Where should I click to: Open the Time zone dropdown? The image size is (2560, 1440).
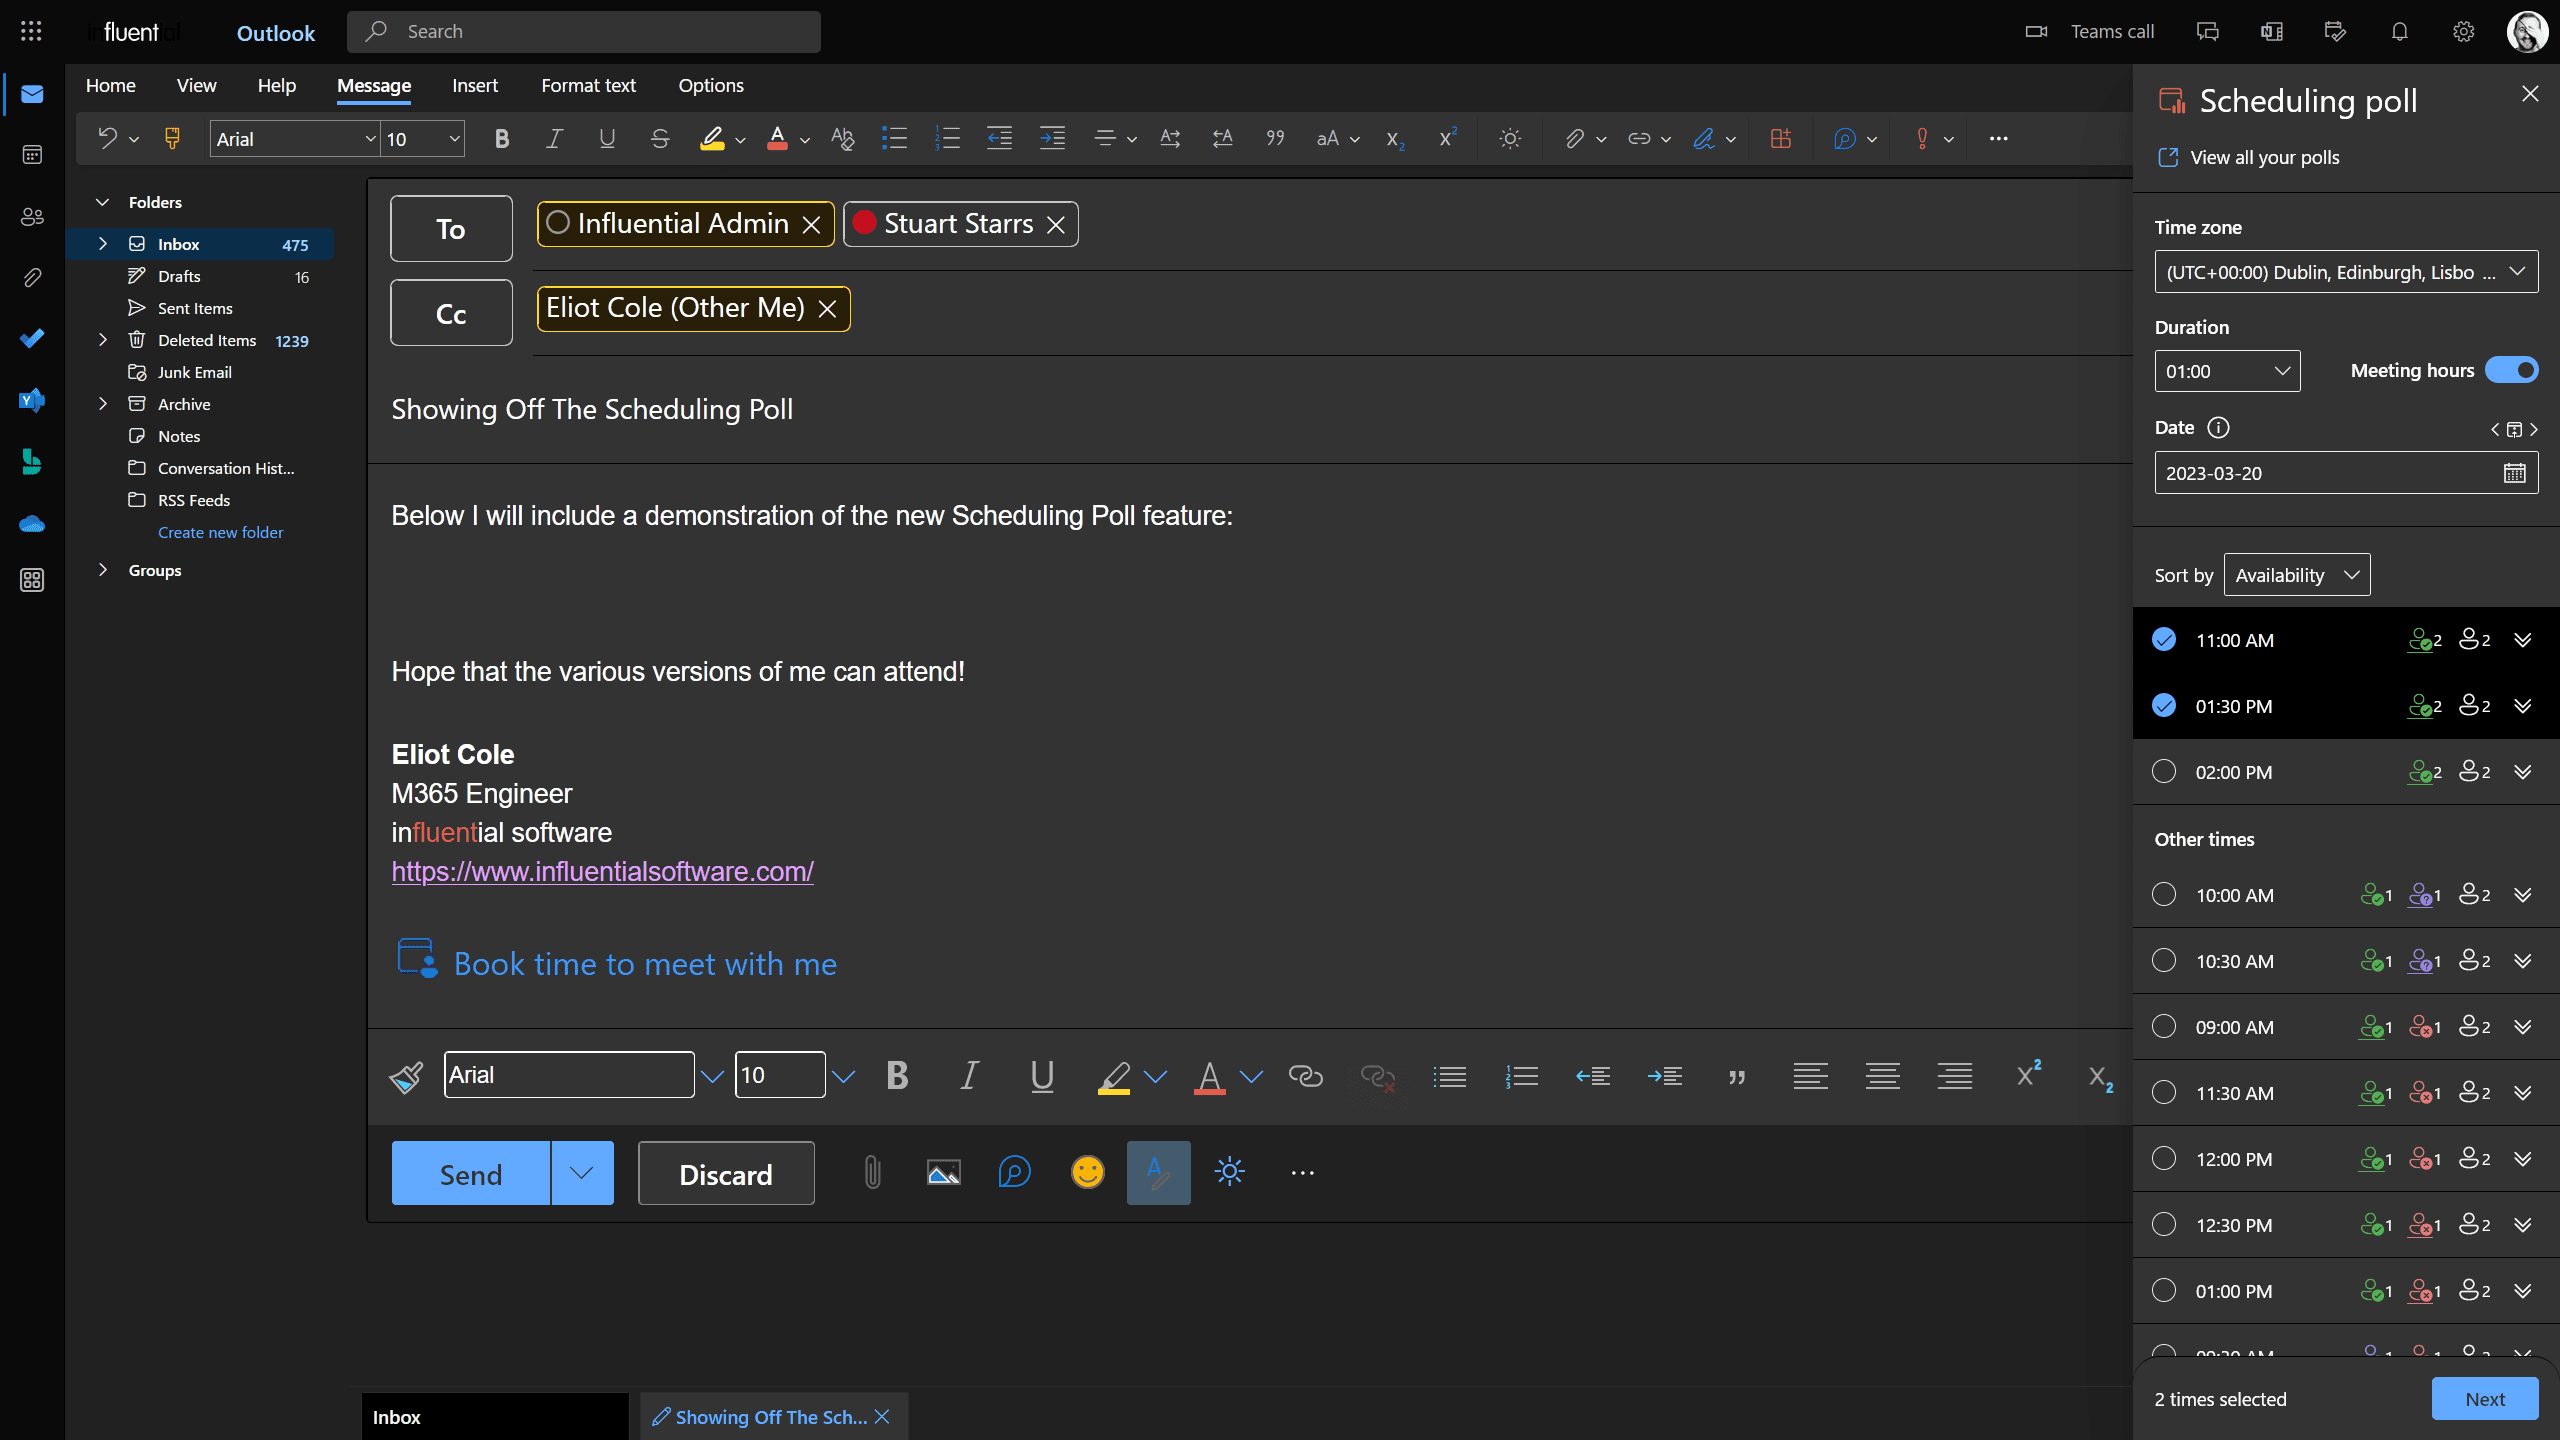[x=2346, y=272]
